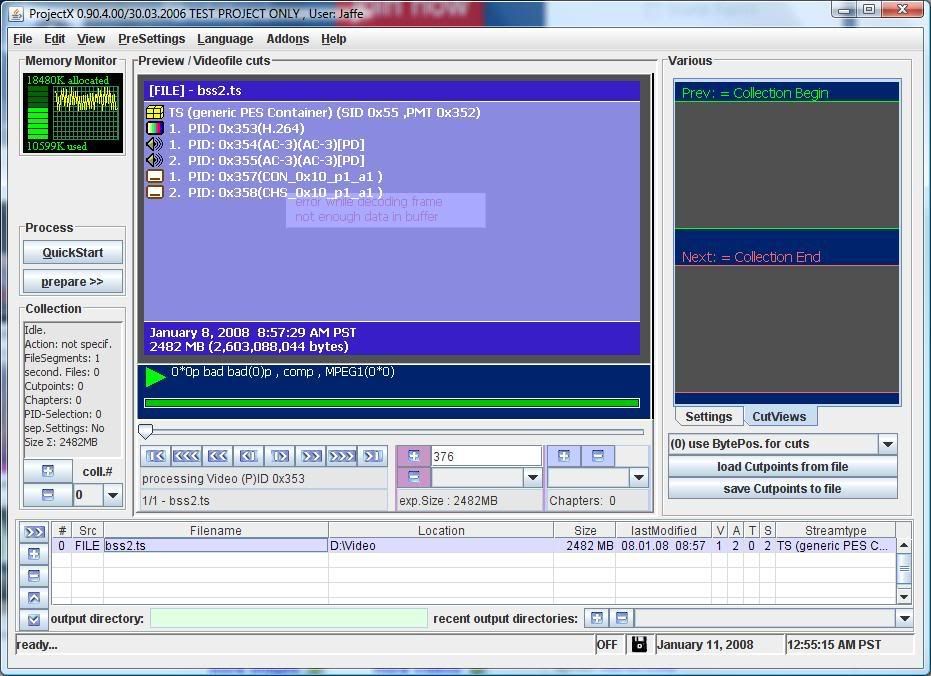
Task: Expand the cutpoint list dropdown below 376
Action: tap(533, 477)
